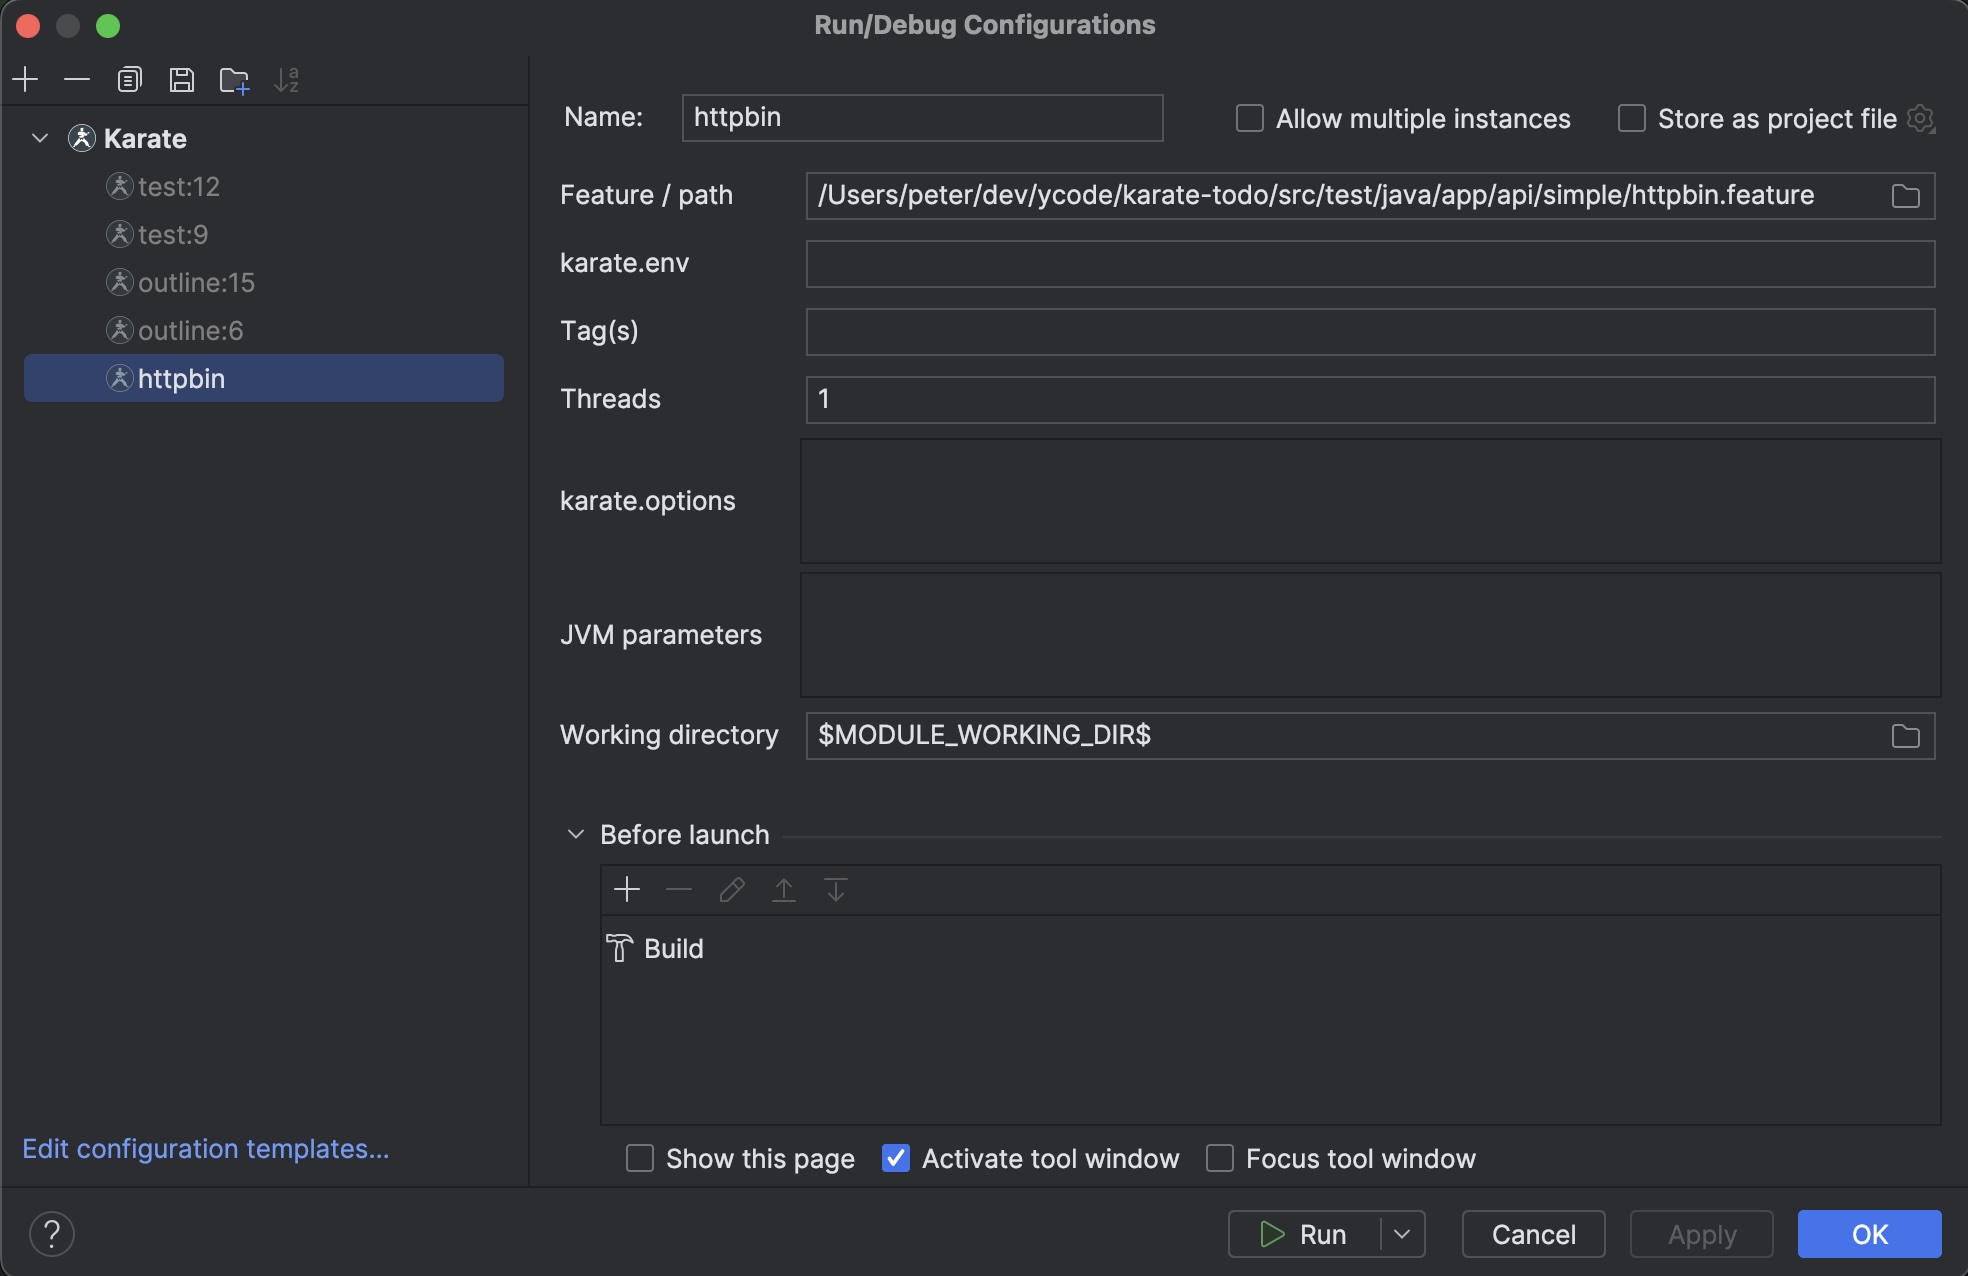This screenshot has height=1276, width=1968.
Task: Uncheck Activate tool window checkbox
Action: 896,1158
